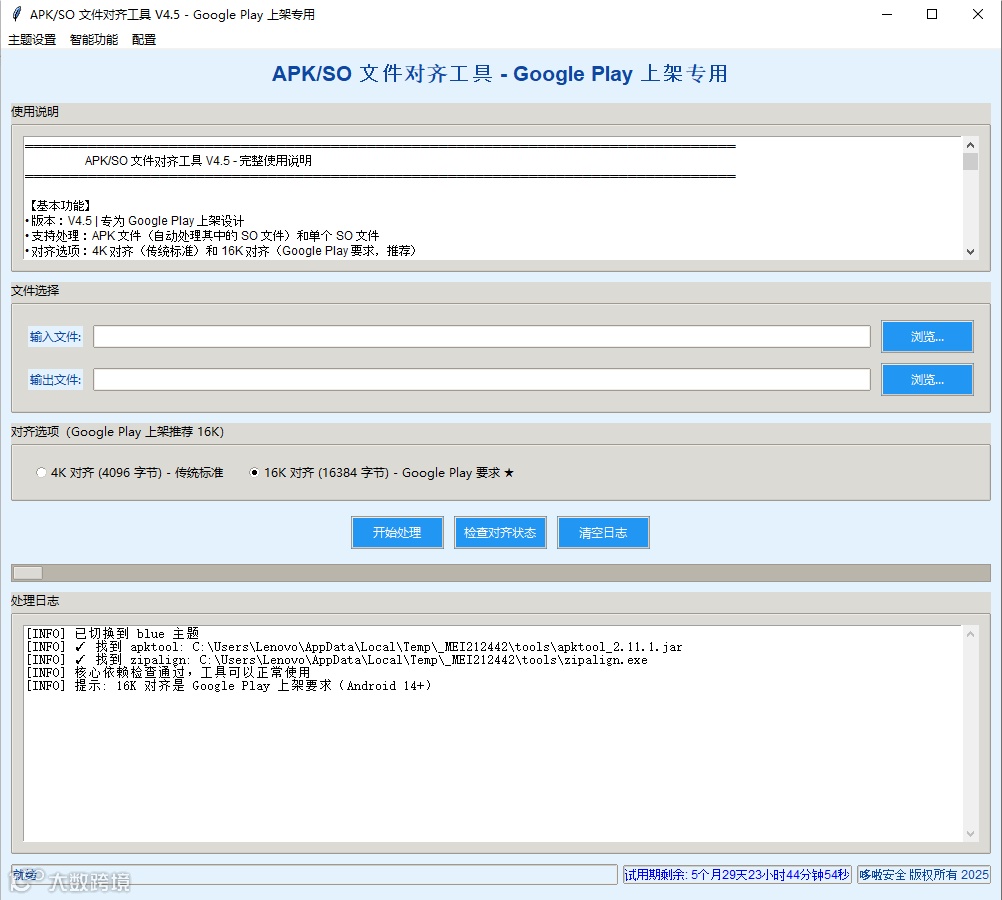The width and height of the screenshot is (1002, 900).
Task: Click the main title APK/SO 文件对齐工具 heading
Action: coord(500,74)
